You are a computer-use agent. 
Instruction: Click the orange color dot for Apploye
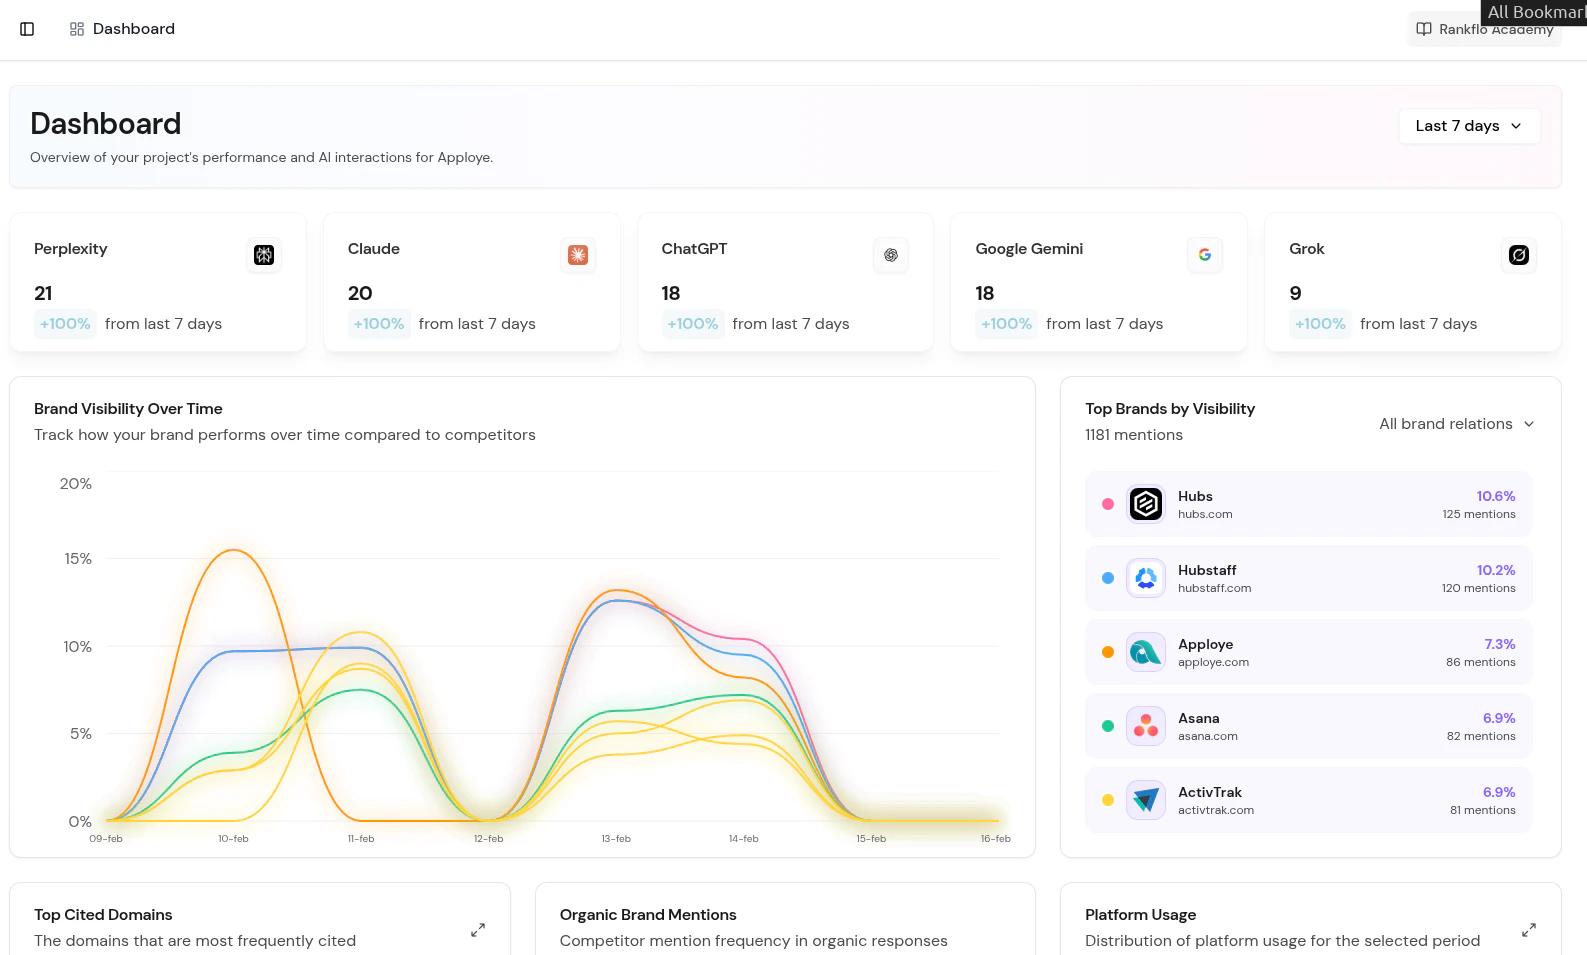click(1108, 652)
